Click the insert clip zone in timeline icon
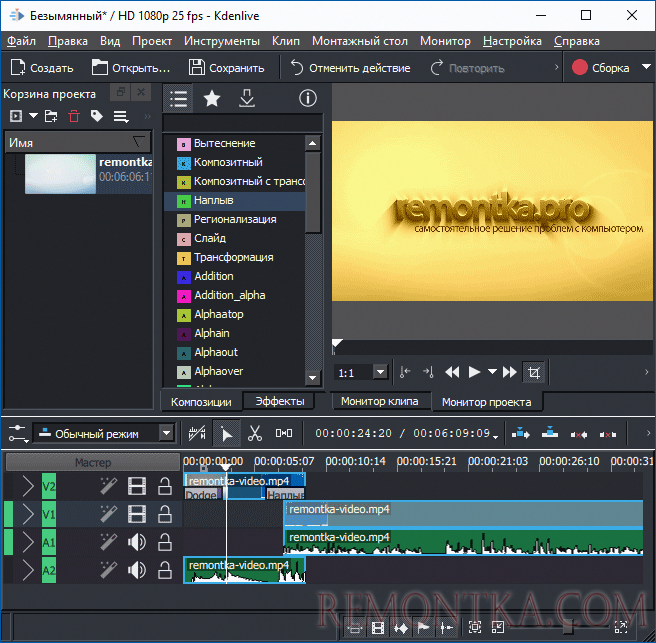This screenshot has width=656, height=643. [x=521, y=433]
